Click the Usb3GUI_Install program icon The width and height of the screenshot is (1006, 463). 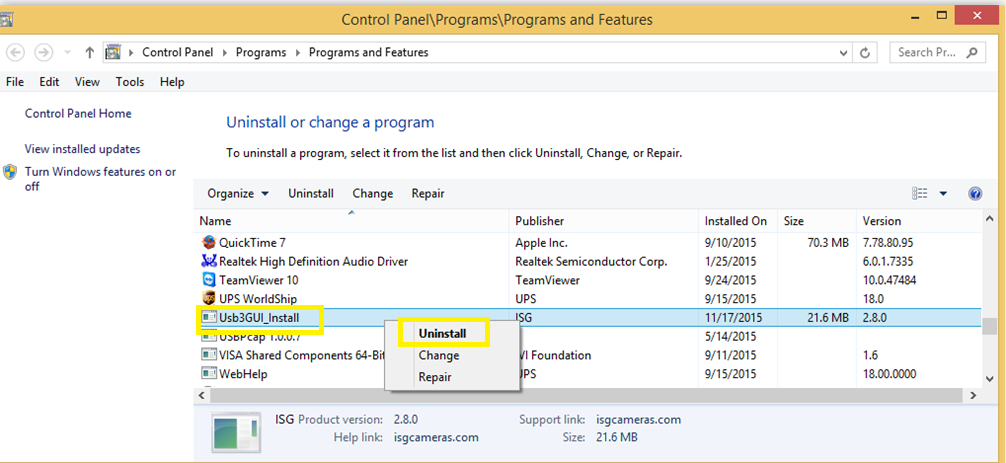(x=209, y=317)
